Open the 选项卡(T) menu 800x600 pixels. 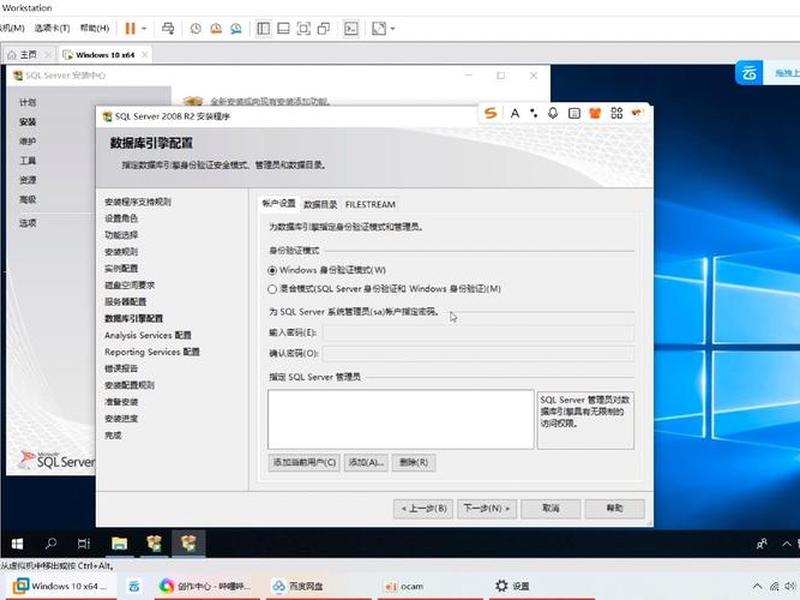click(52, 28)
